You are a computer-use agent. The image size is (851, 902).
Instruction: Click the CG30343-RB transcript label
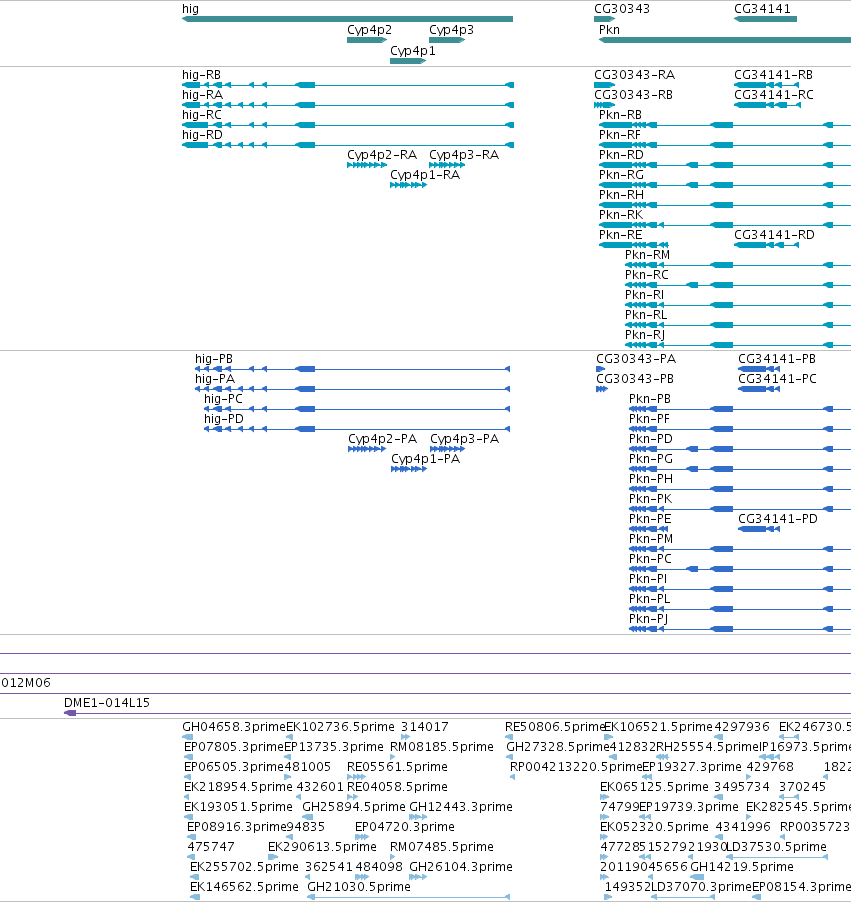[634, 95]
